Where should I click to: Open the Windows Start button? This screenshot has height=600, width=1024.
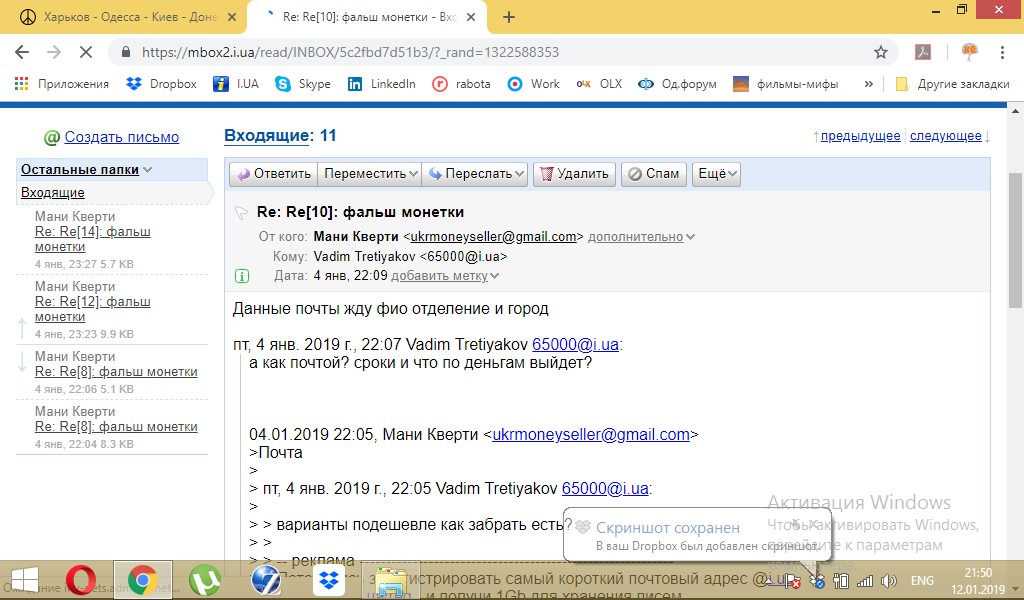[x=25, y=580]
